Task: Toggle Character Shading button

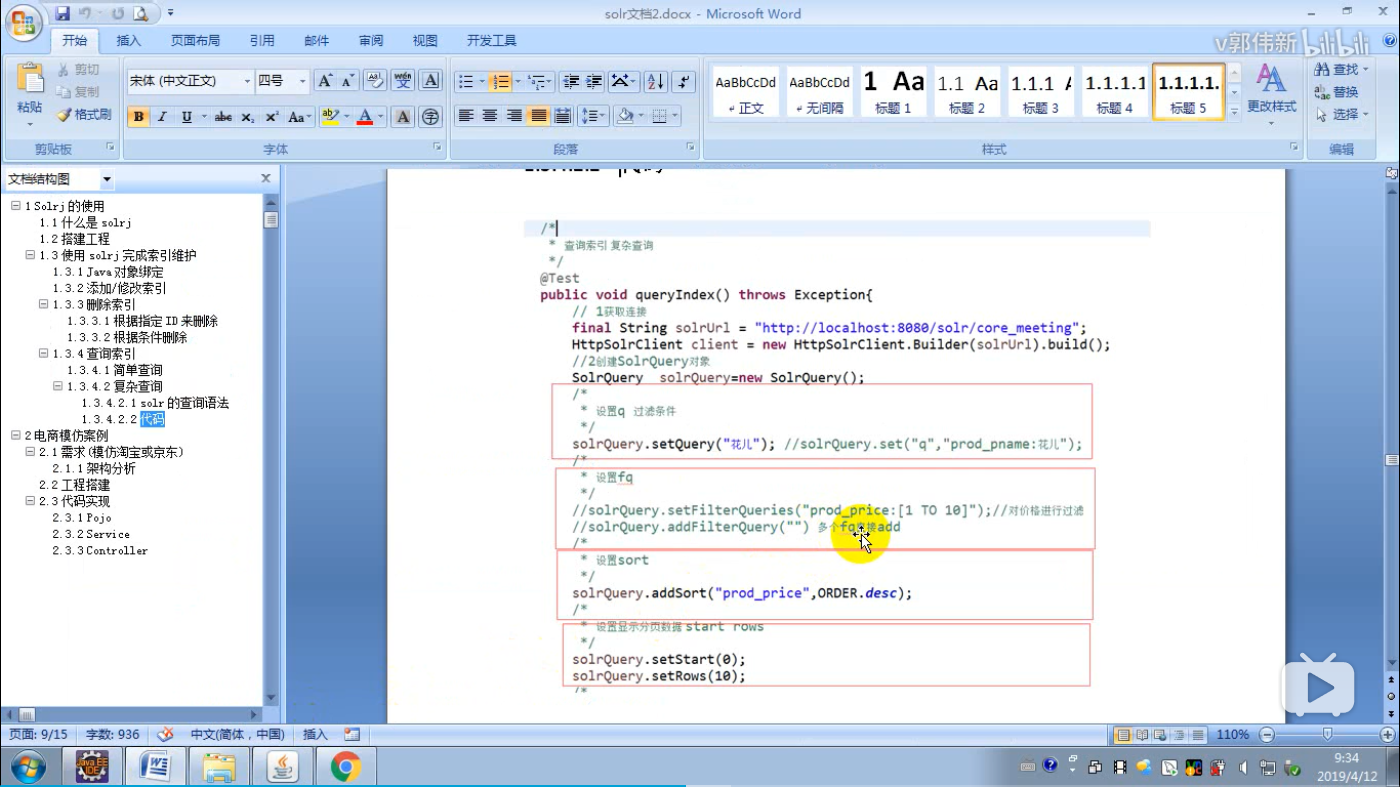Action: (x=403, y=117)
